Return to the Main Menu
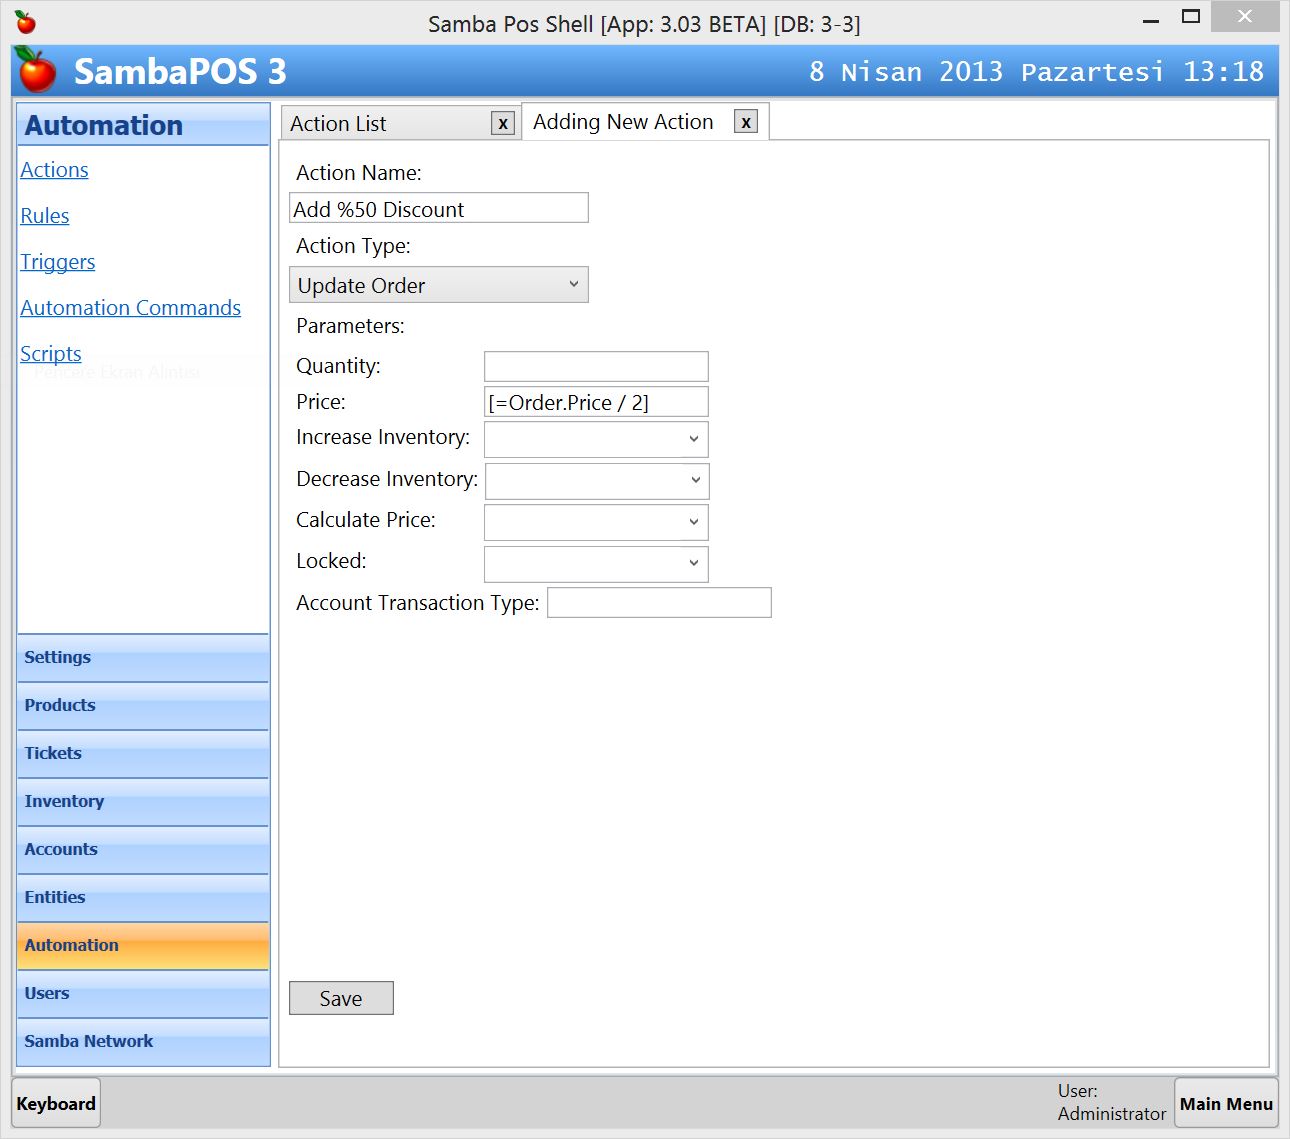Screen dimensions: 1290x1139 point(1226,1103)
